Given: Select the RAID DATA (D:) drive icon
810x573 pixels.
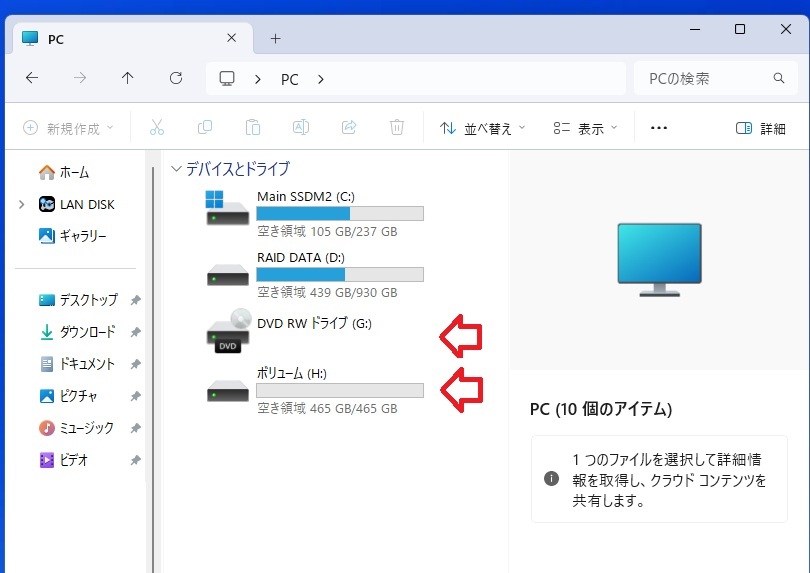Looking at the screenshot, I should (228, 275).
